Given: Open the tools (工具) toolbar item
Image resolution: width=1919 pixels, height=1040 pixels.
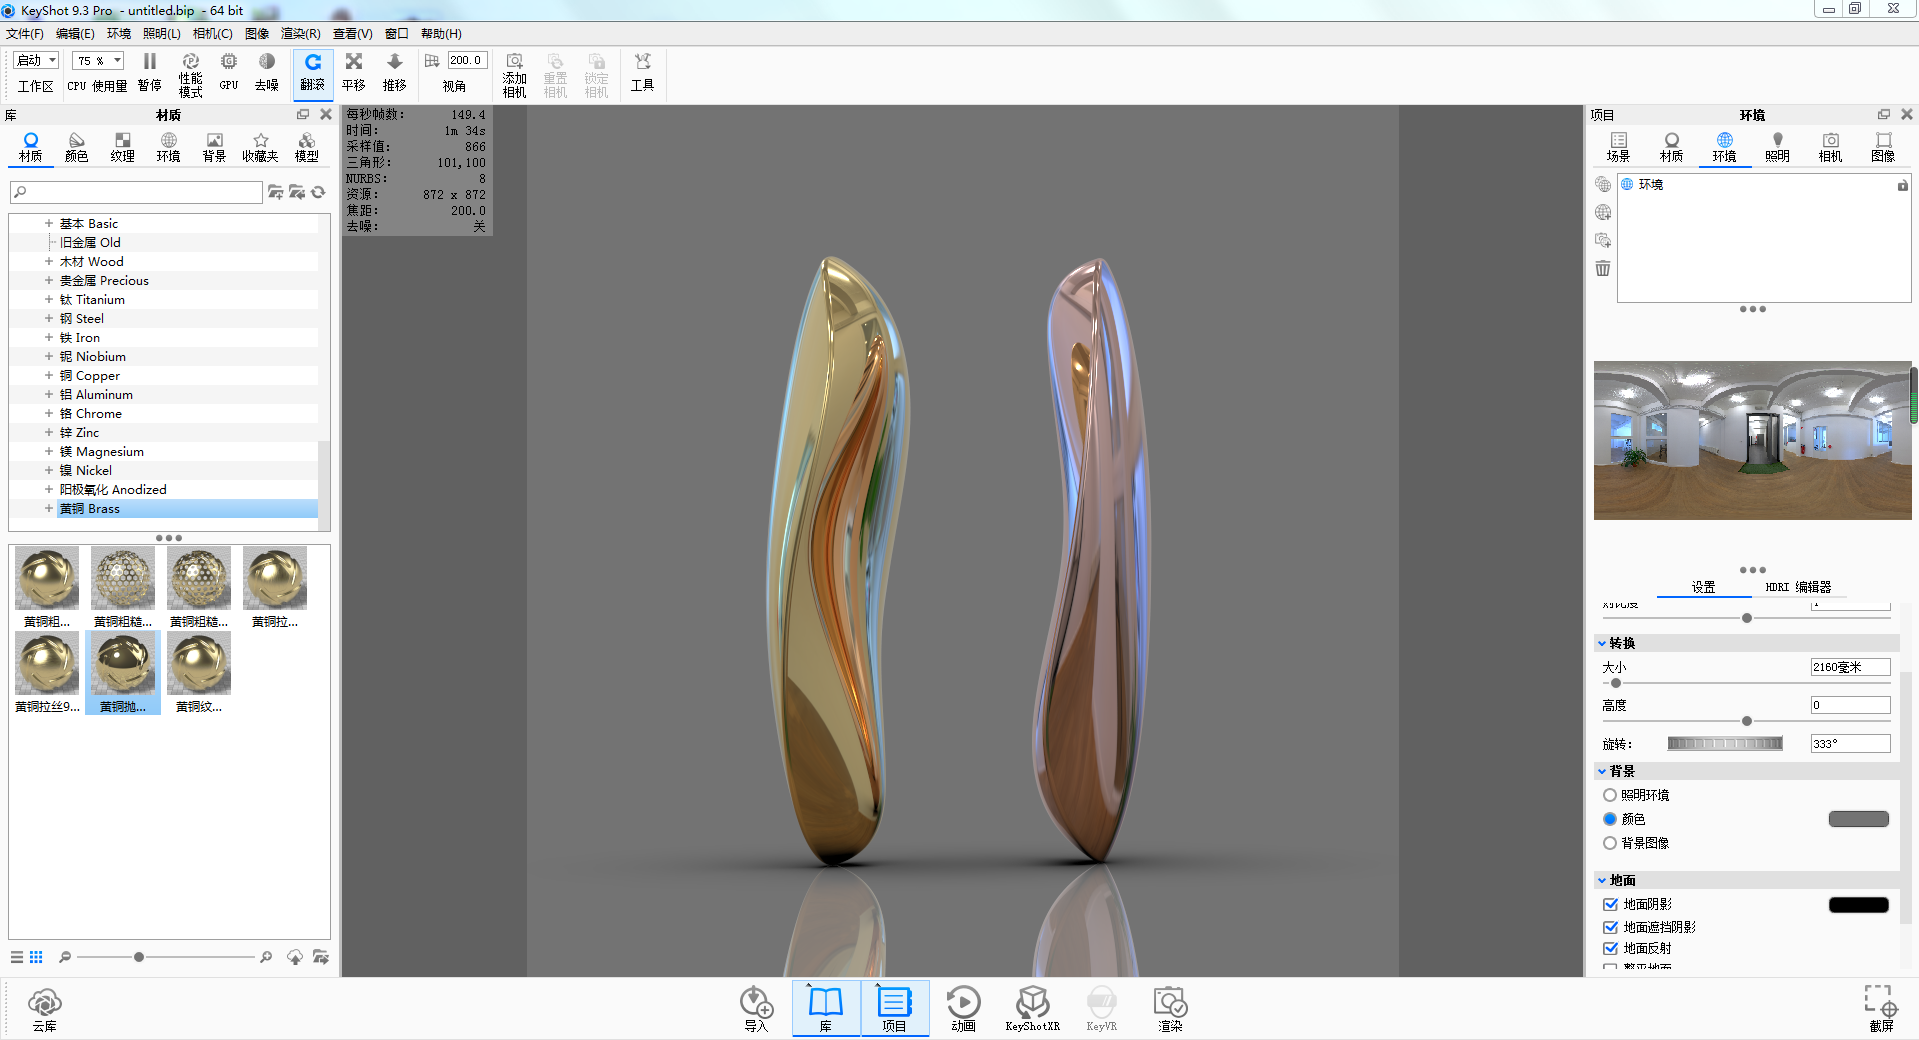Looking at the screenshot, I should coord(642,73).
